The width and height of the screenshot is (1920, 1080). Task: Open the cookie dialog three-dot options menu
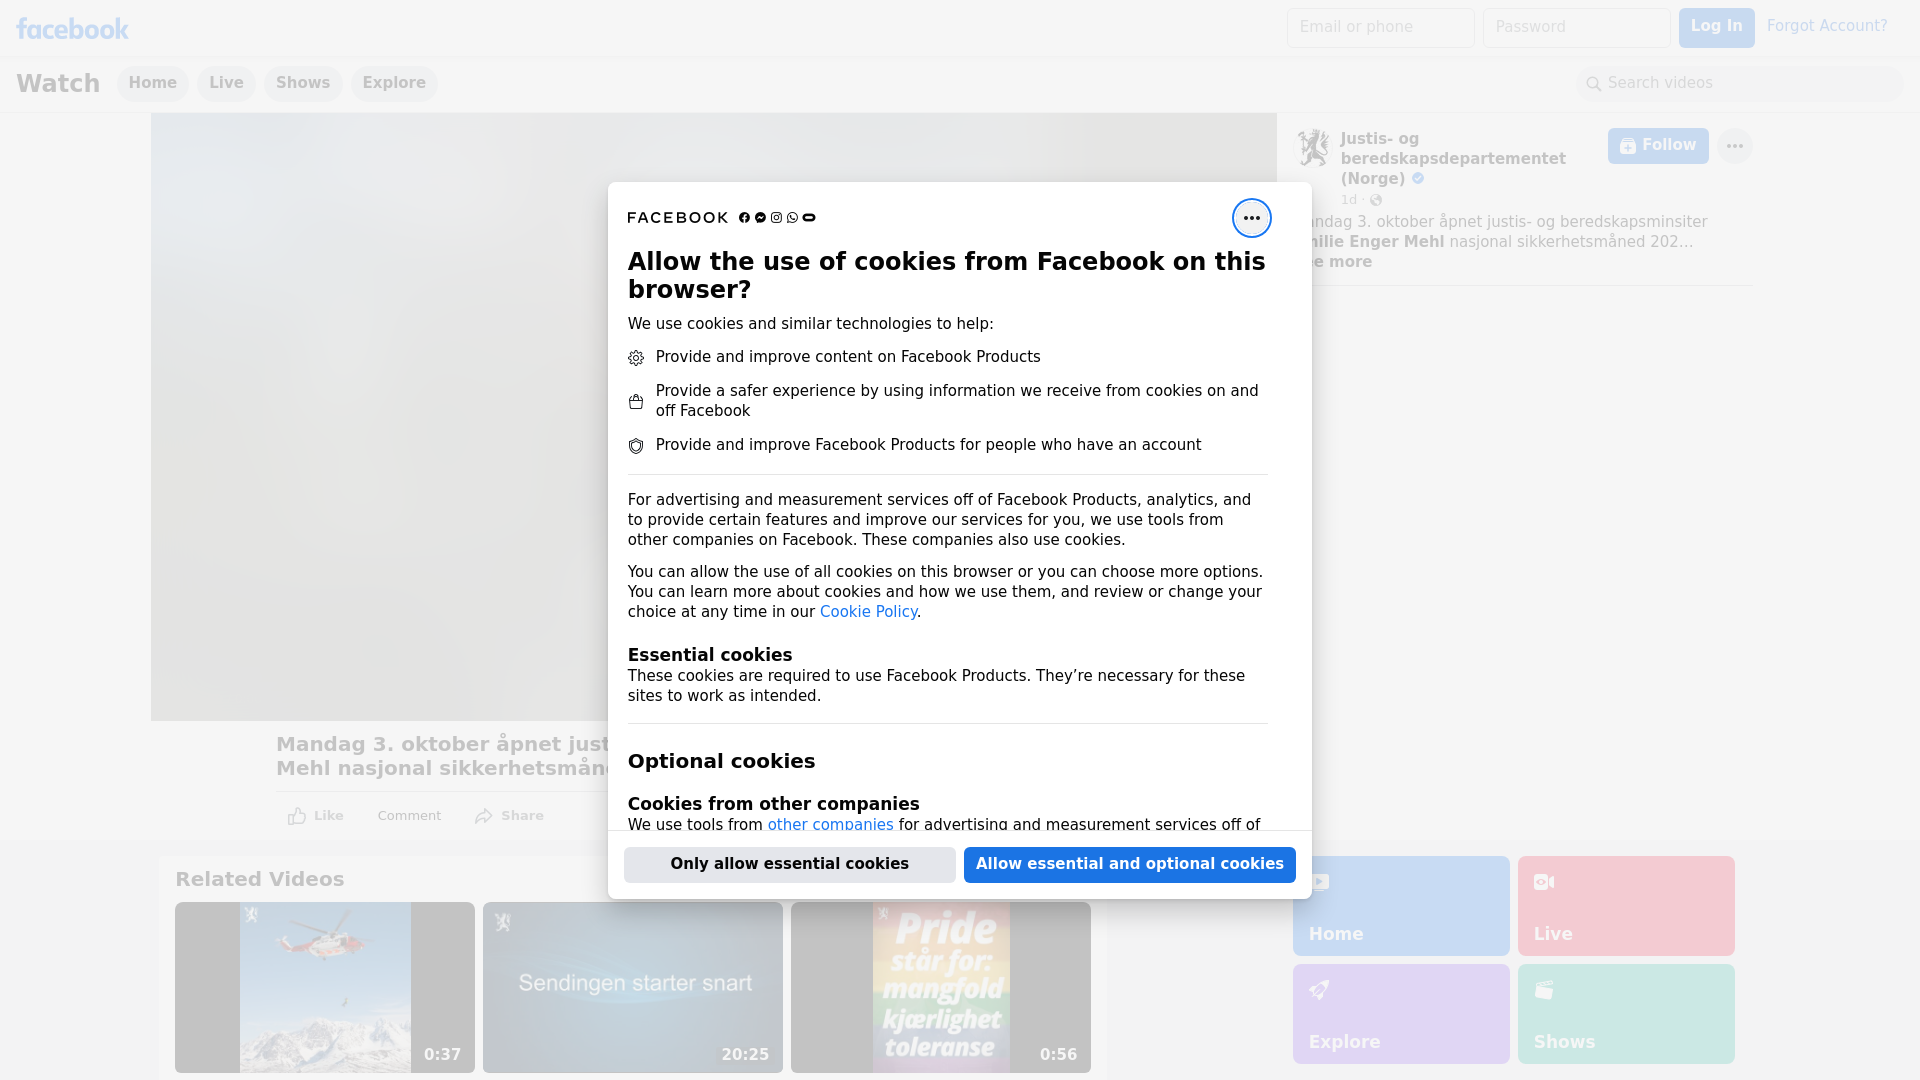1251,218
